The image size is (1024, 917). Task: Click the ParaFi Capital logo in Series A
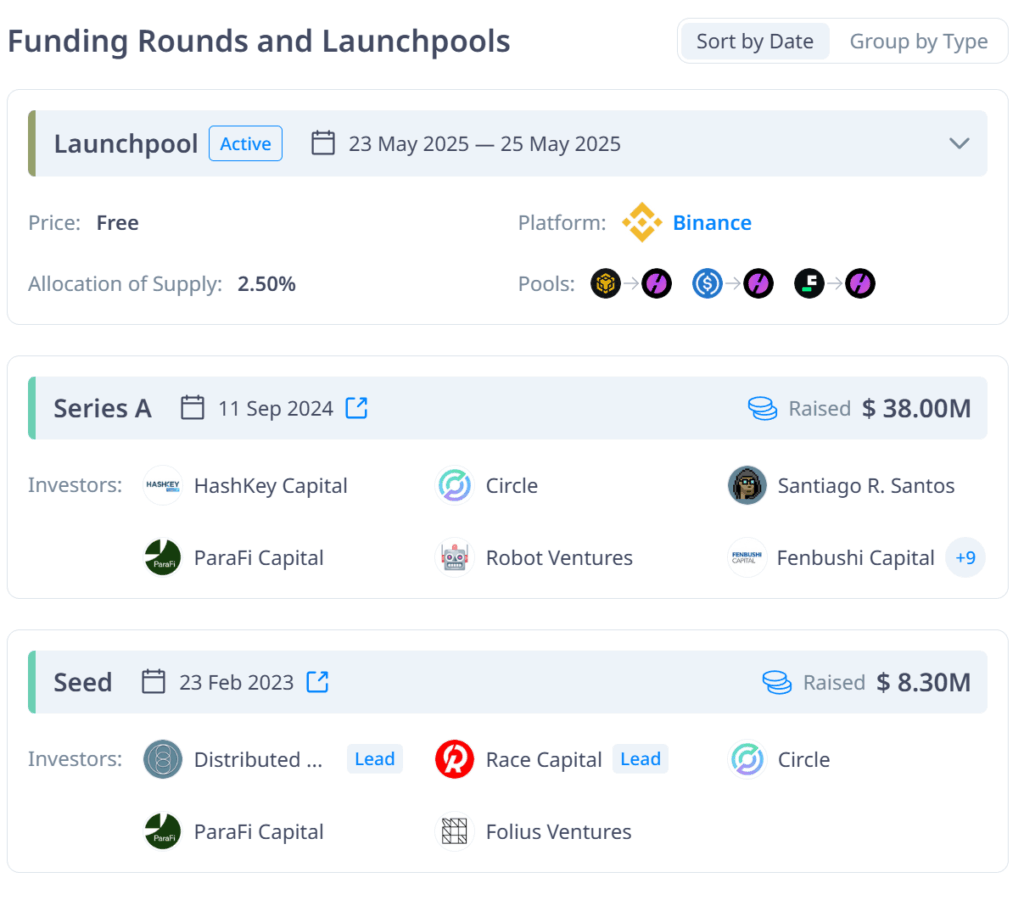click(163, 557)
